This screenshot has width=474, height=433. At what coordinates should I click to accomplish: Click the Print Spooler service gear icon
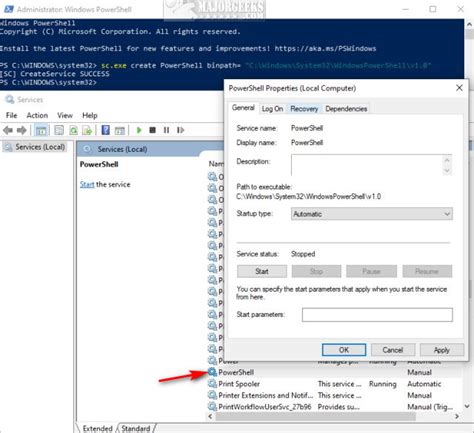tap(212, 384)
